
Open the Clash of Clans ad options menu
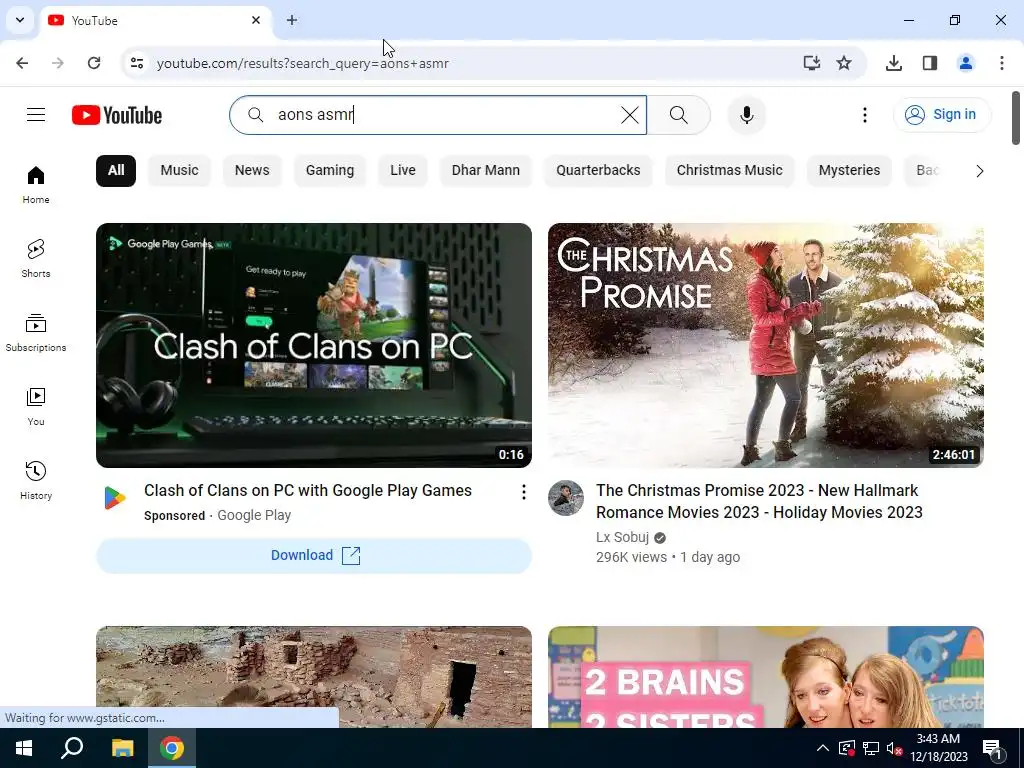tap(523, 492)
